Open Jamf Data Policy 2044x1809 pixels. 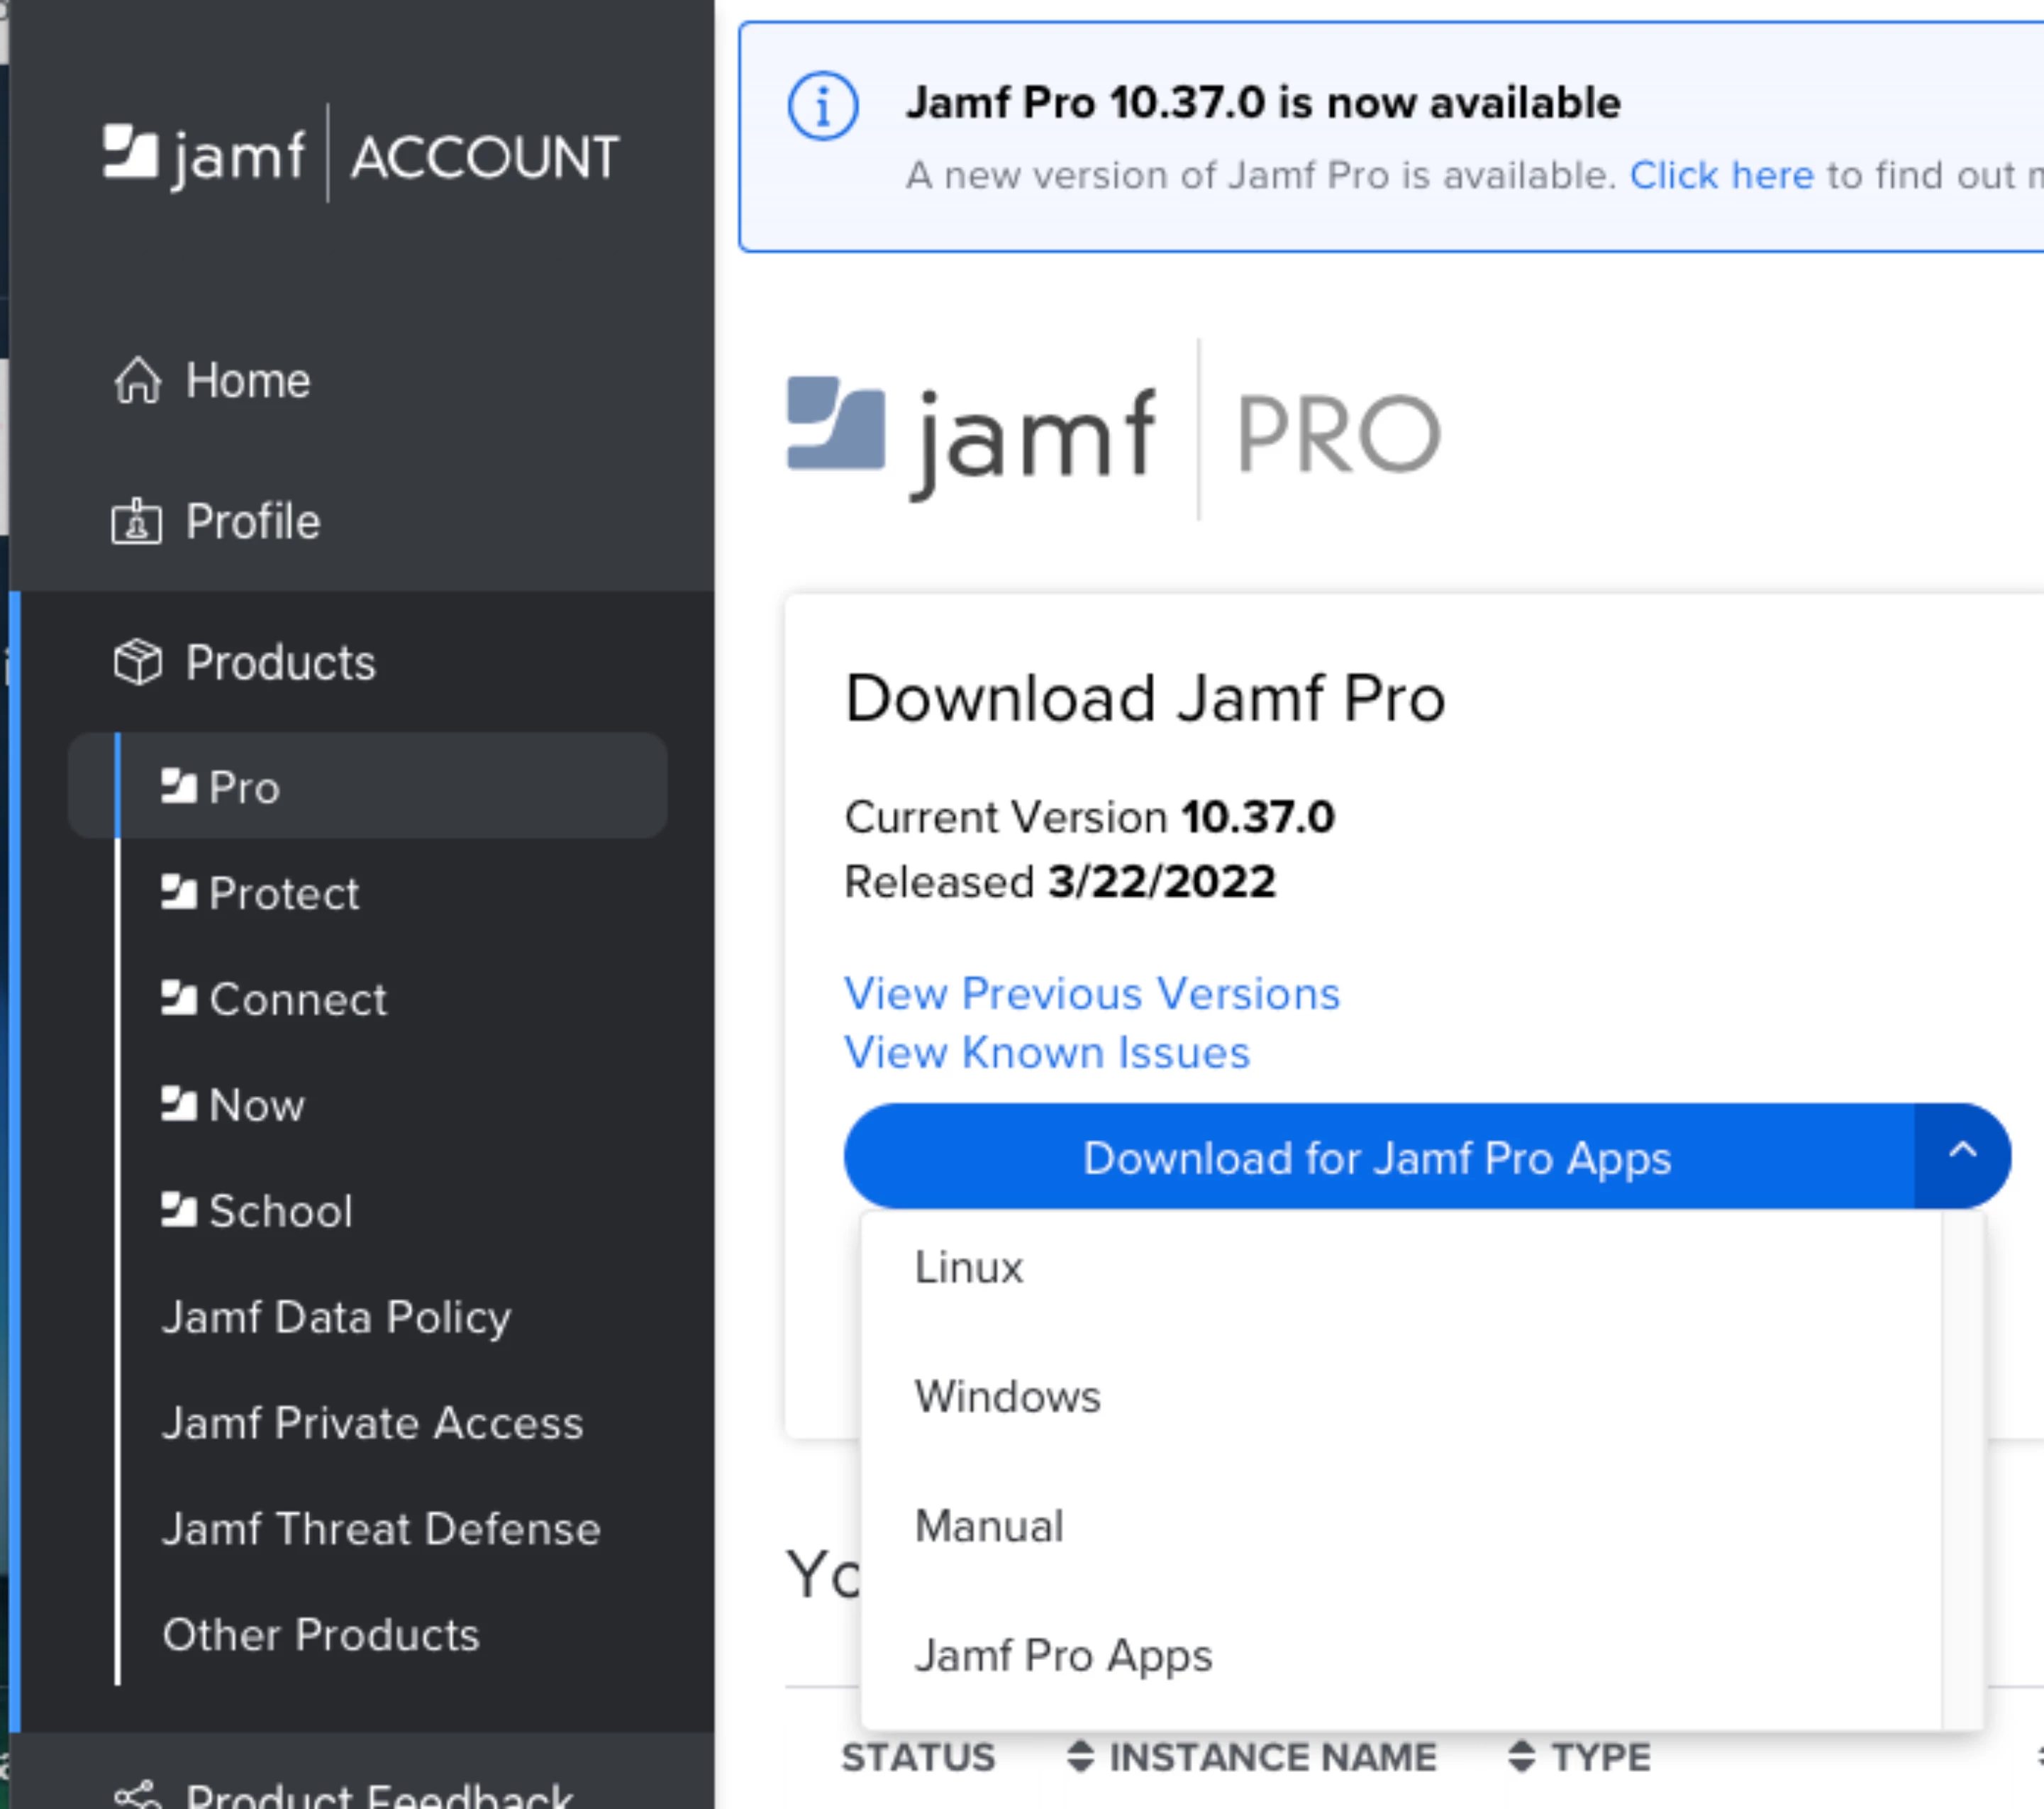click(337, 1317)
